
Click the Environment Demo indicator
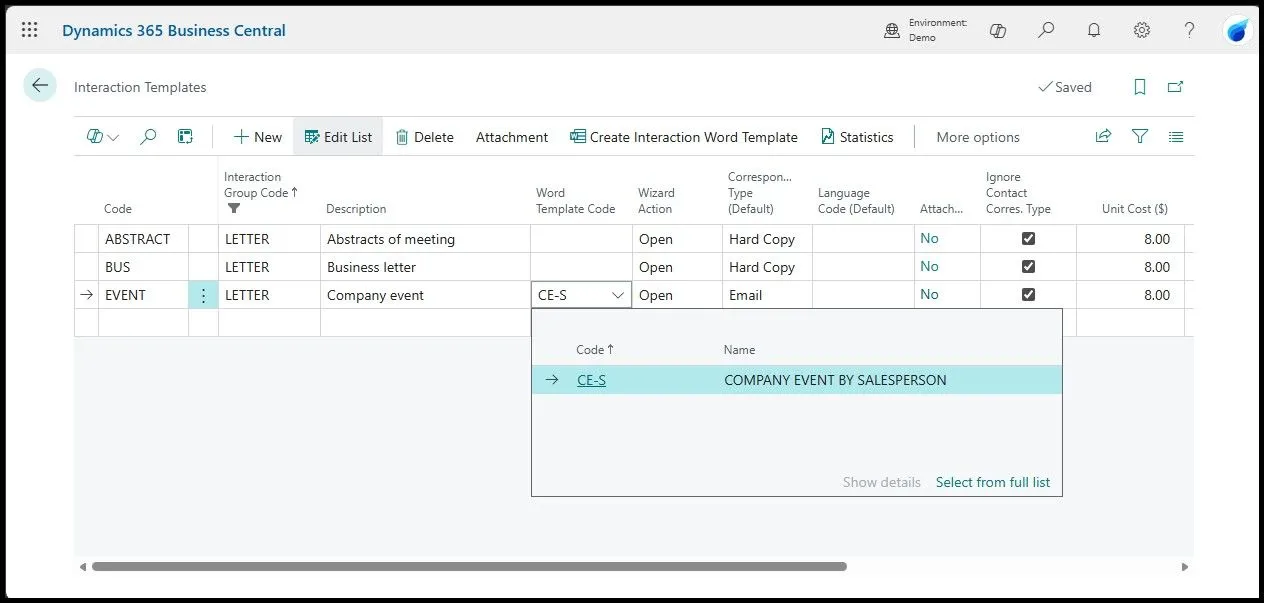pyautogui.click(x=926, y=30)
